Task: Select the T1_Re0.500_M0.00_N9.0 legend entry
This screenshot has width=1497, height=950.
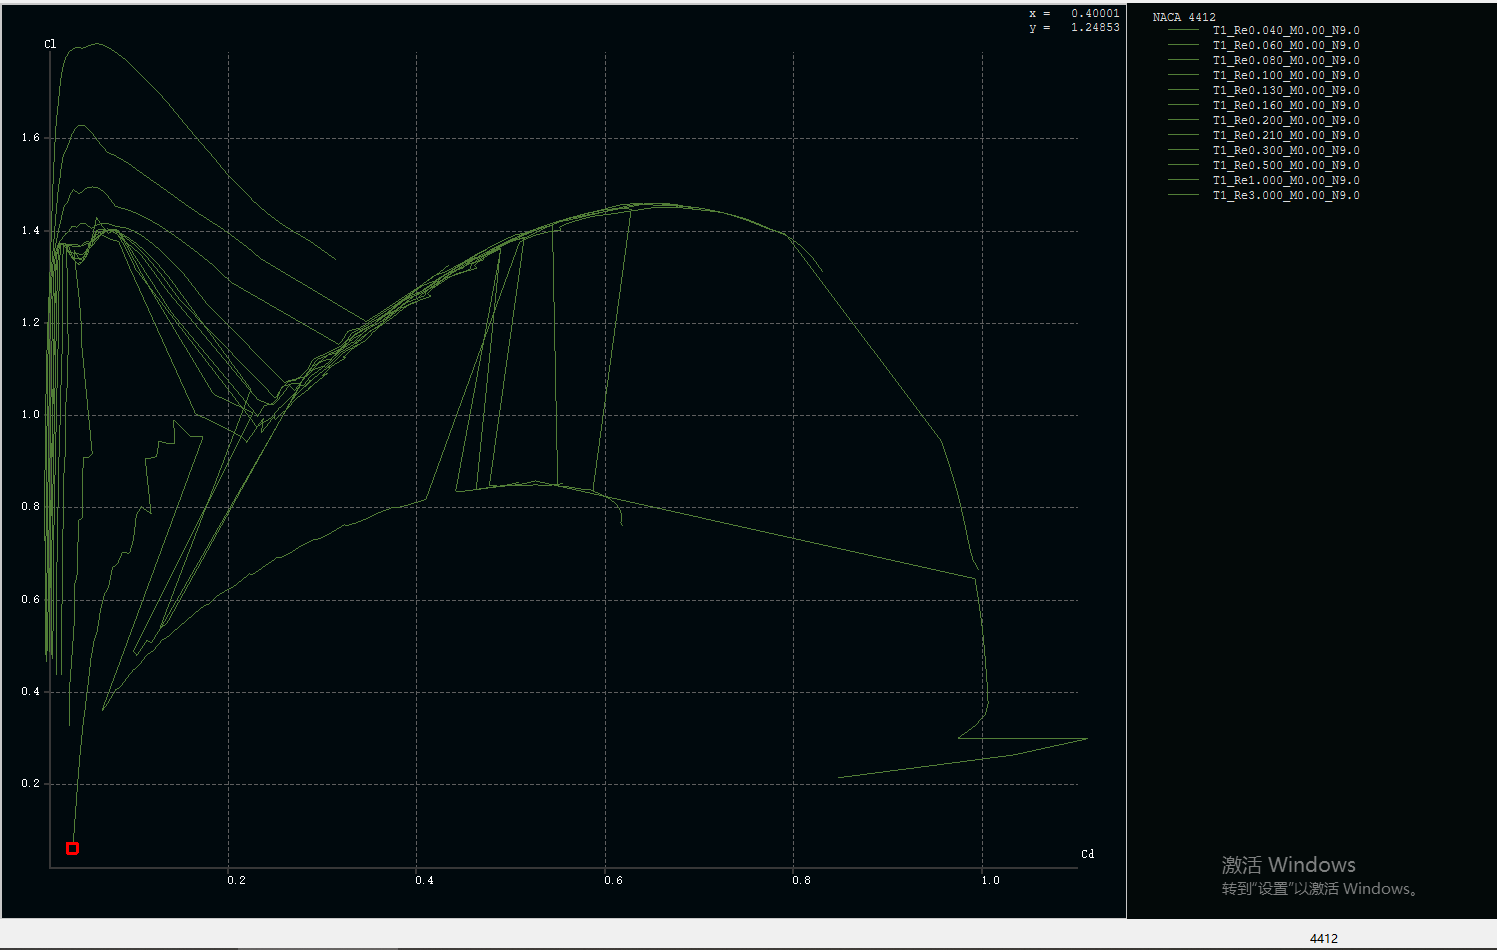Action: coord(1286,165)
